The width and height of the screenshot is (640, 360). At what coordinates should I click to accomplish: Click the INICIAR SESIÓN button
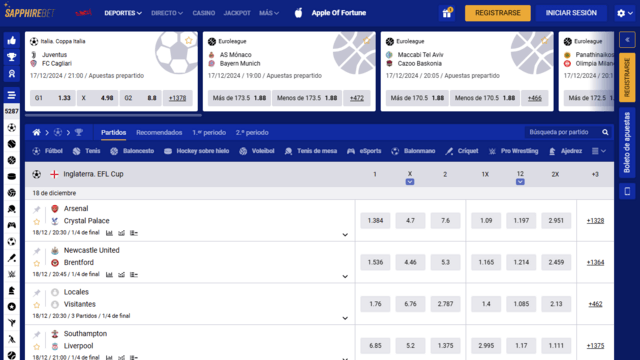571,13
